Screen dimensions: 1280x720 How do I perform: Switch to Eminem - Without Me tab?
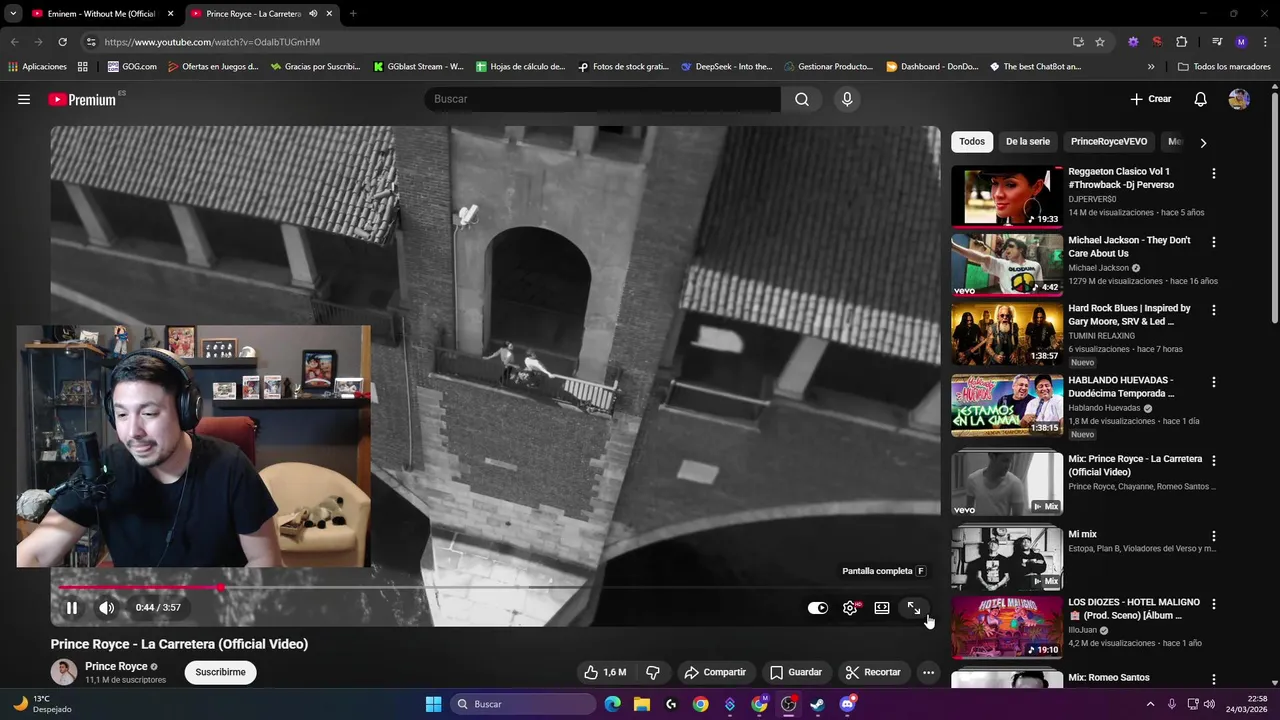tap(100, 14)
